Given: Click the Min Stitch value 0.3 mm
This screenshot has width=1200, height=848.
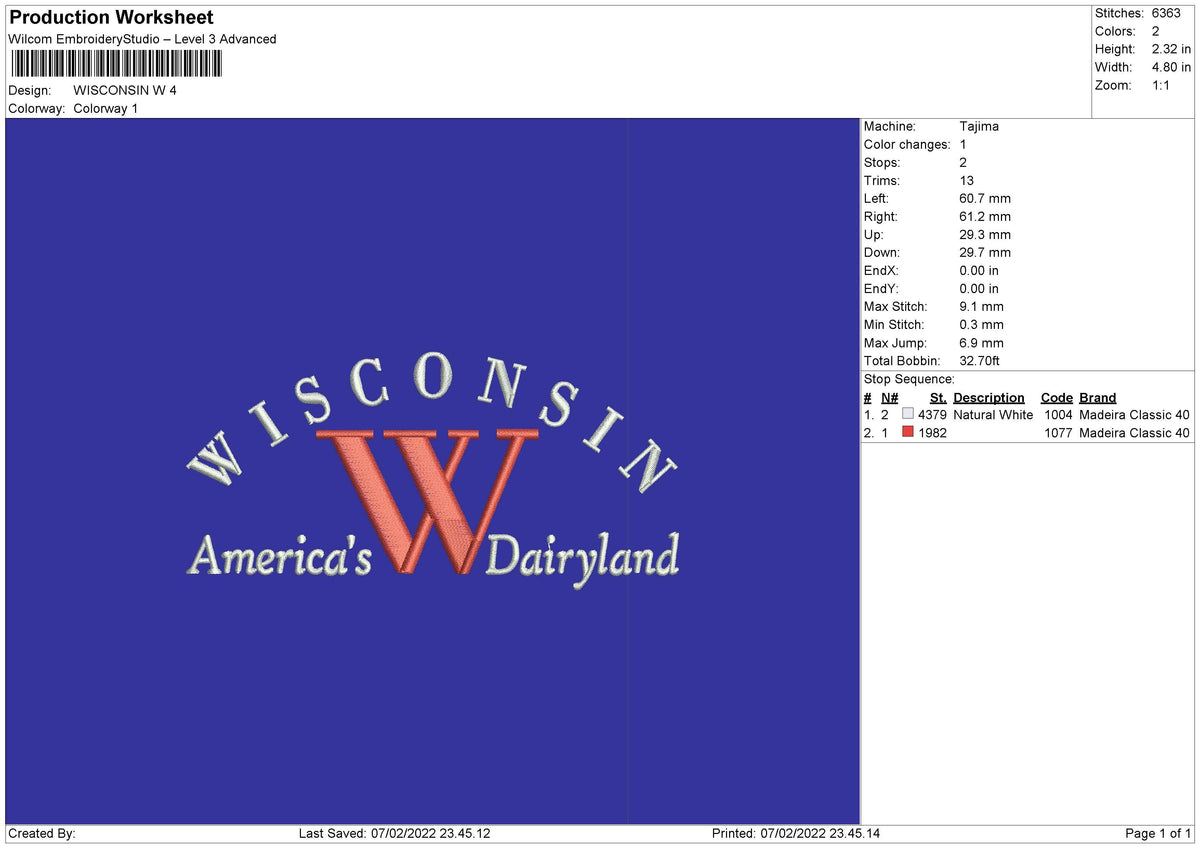Looking at the screenshot, I should [981, 324].
